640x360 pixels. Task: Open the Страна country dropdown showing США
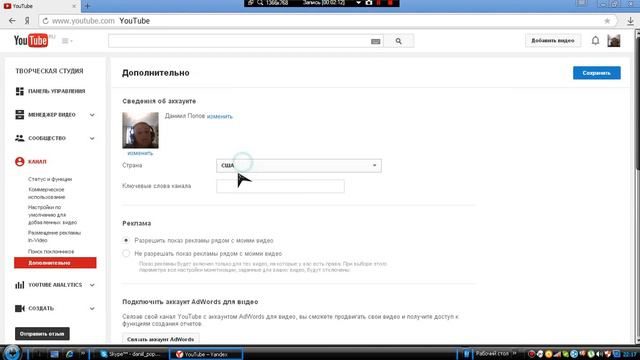[x=299, y=166]
